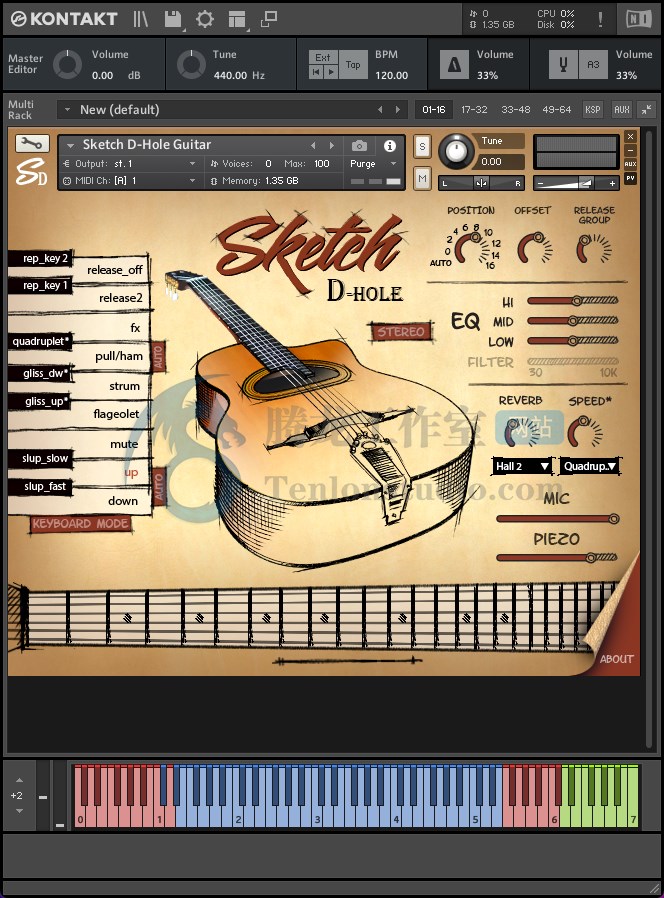Remove the instrument with X button
The height and width of the screenshot is (898, 664).
click(x=630, y=136)
